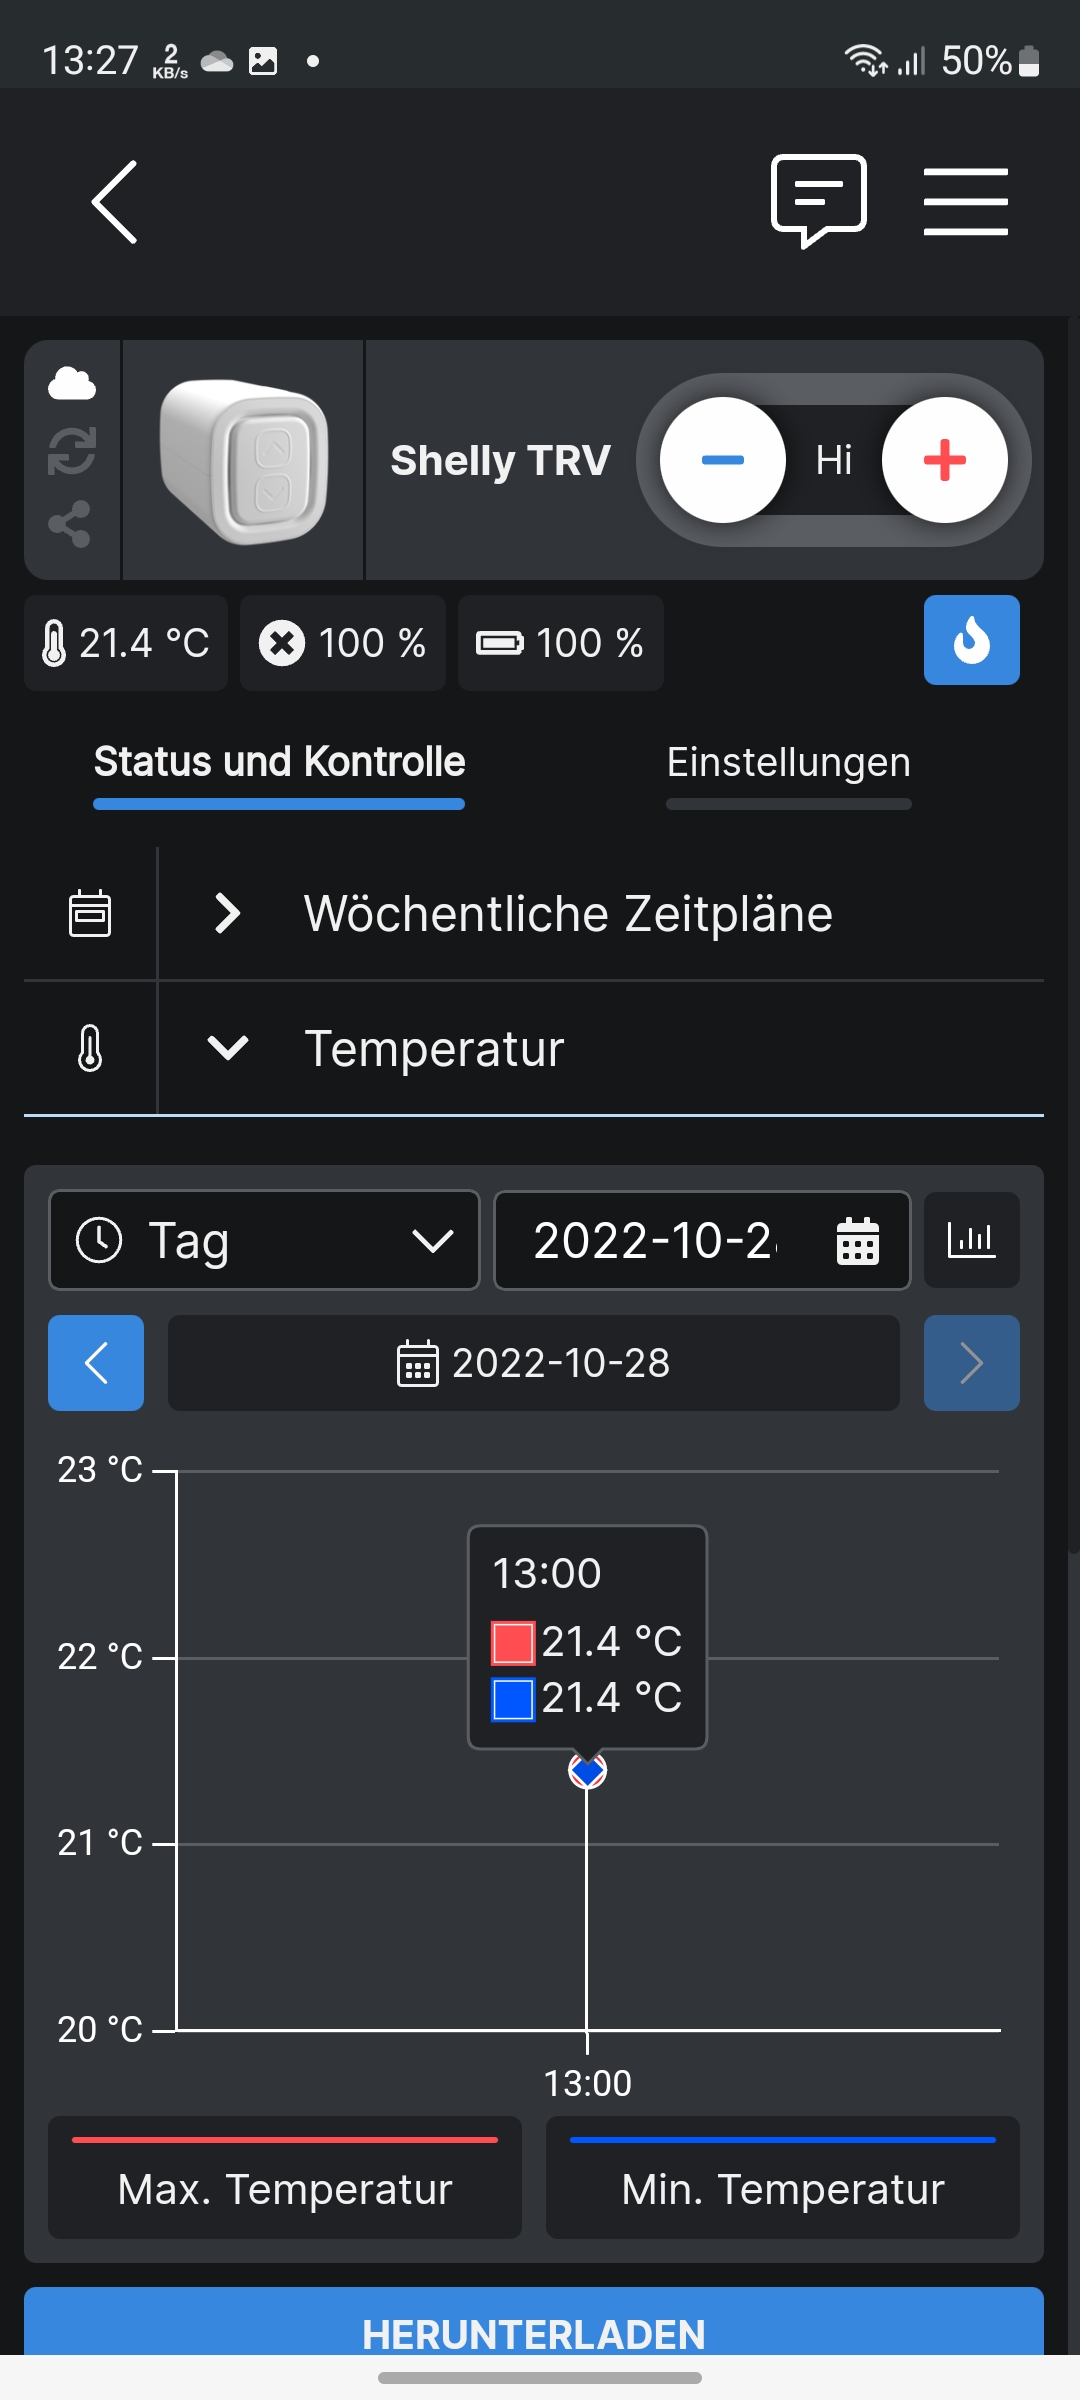This screenshot has height=2400, width=1080.
Task: Open the Tag period dropdown
Action: click(264, 1240)
